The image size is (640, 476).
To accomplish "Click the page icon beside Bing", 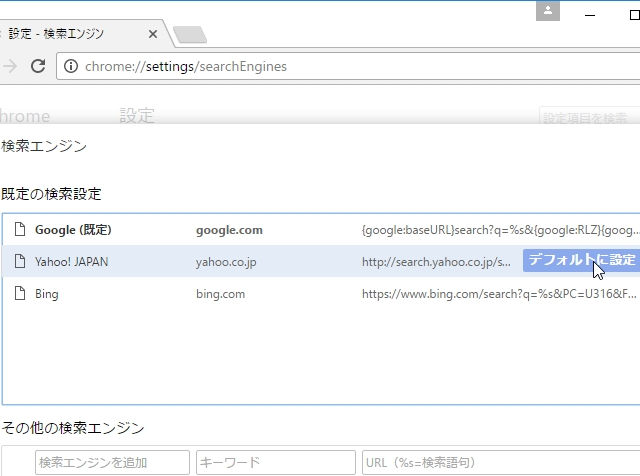I will pyautogui.click(x=20, y=293).
